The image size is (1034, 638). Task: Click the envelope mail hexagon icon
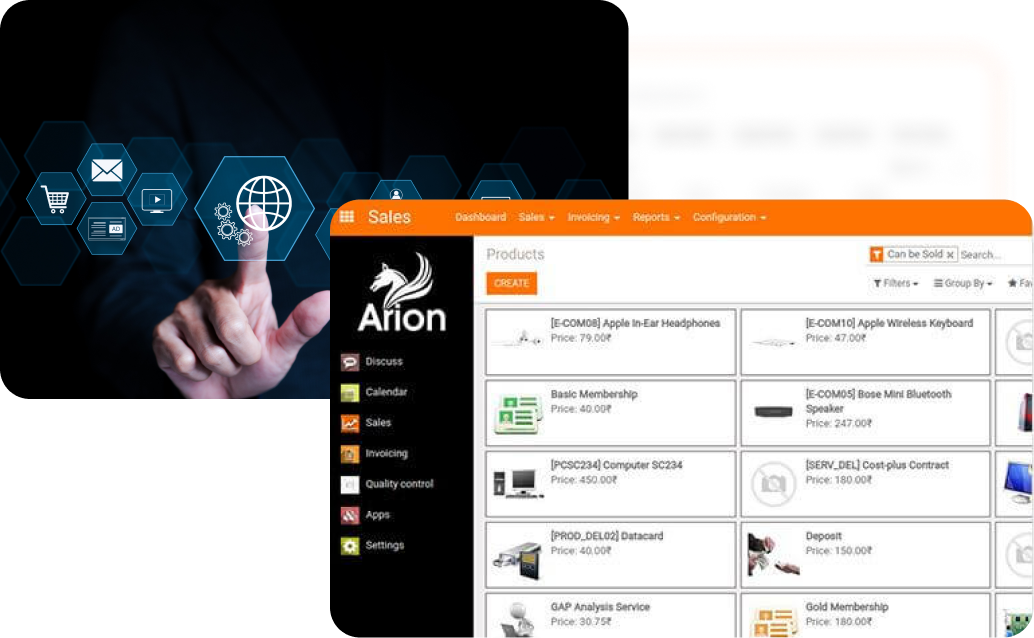click(x=107, y=170)
